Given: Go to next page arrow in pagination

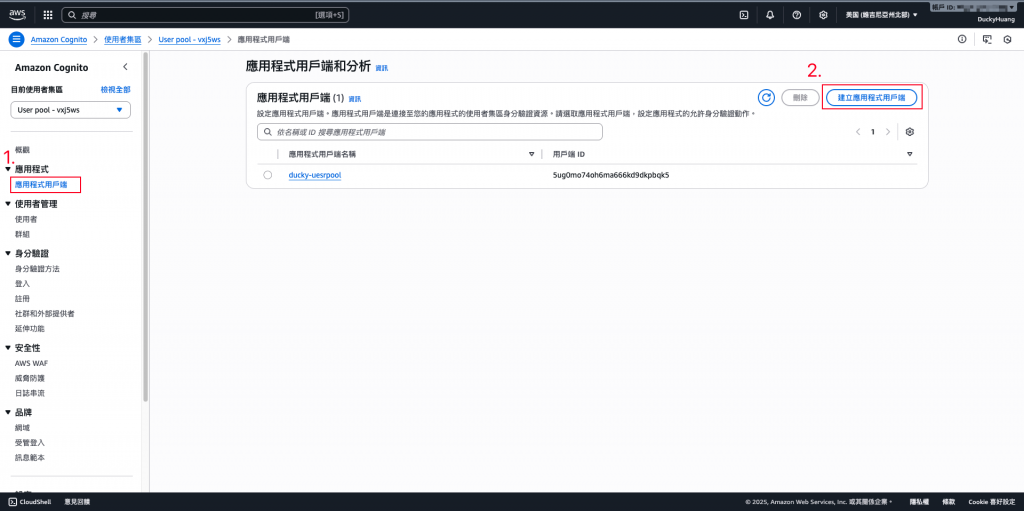Looking at the screenshot, I should (x=888, y=131).
